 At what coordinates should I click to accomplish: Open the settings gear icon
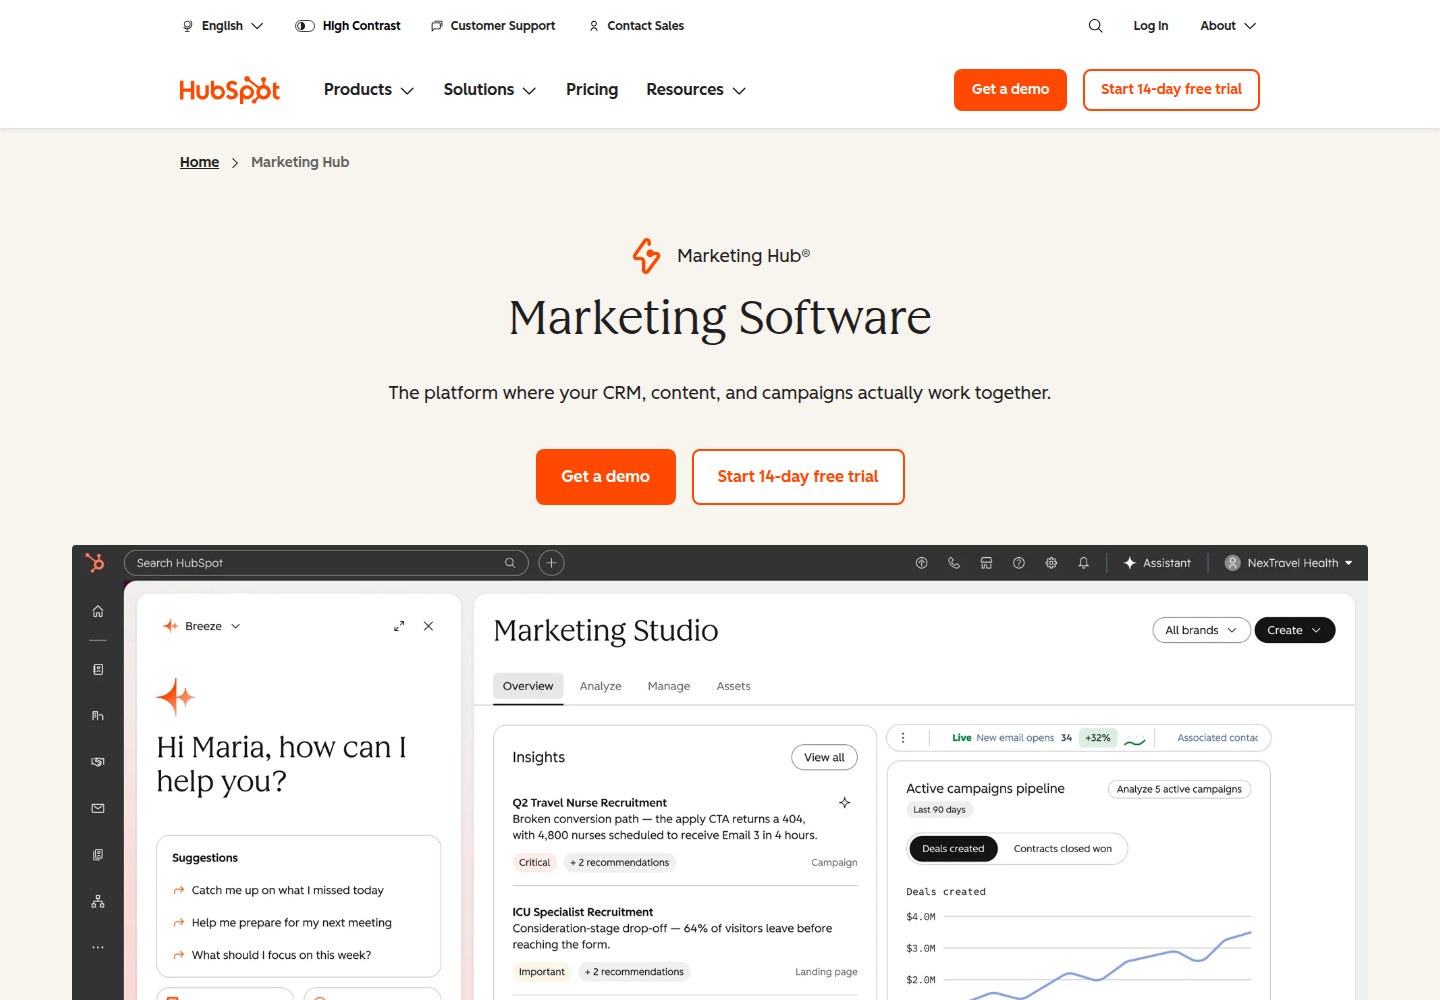(1051, 563)
